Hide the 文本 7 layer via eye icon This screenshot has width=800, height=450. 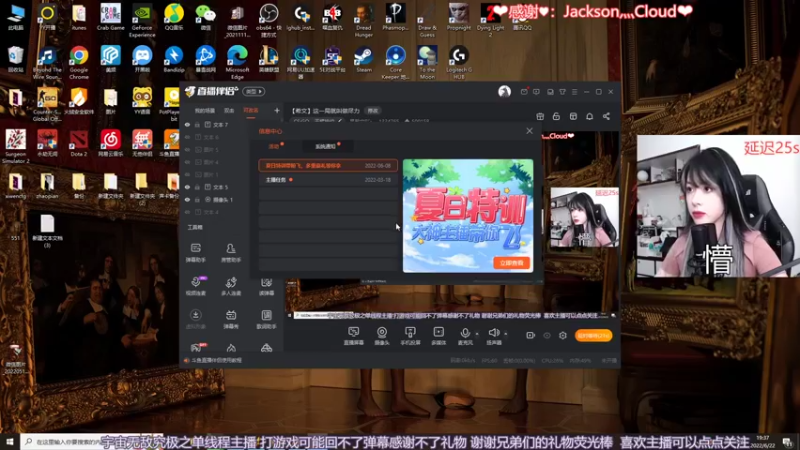pos(187,124)
